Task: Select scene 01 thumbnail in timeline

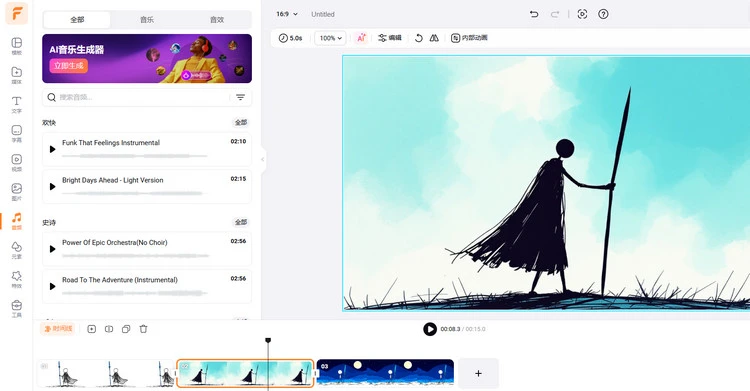Action: [106, 373]
